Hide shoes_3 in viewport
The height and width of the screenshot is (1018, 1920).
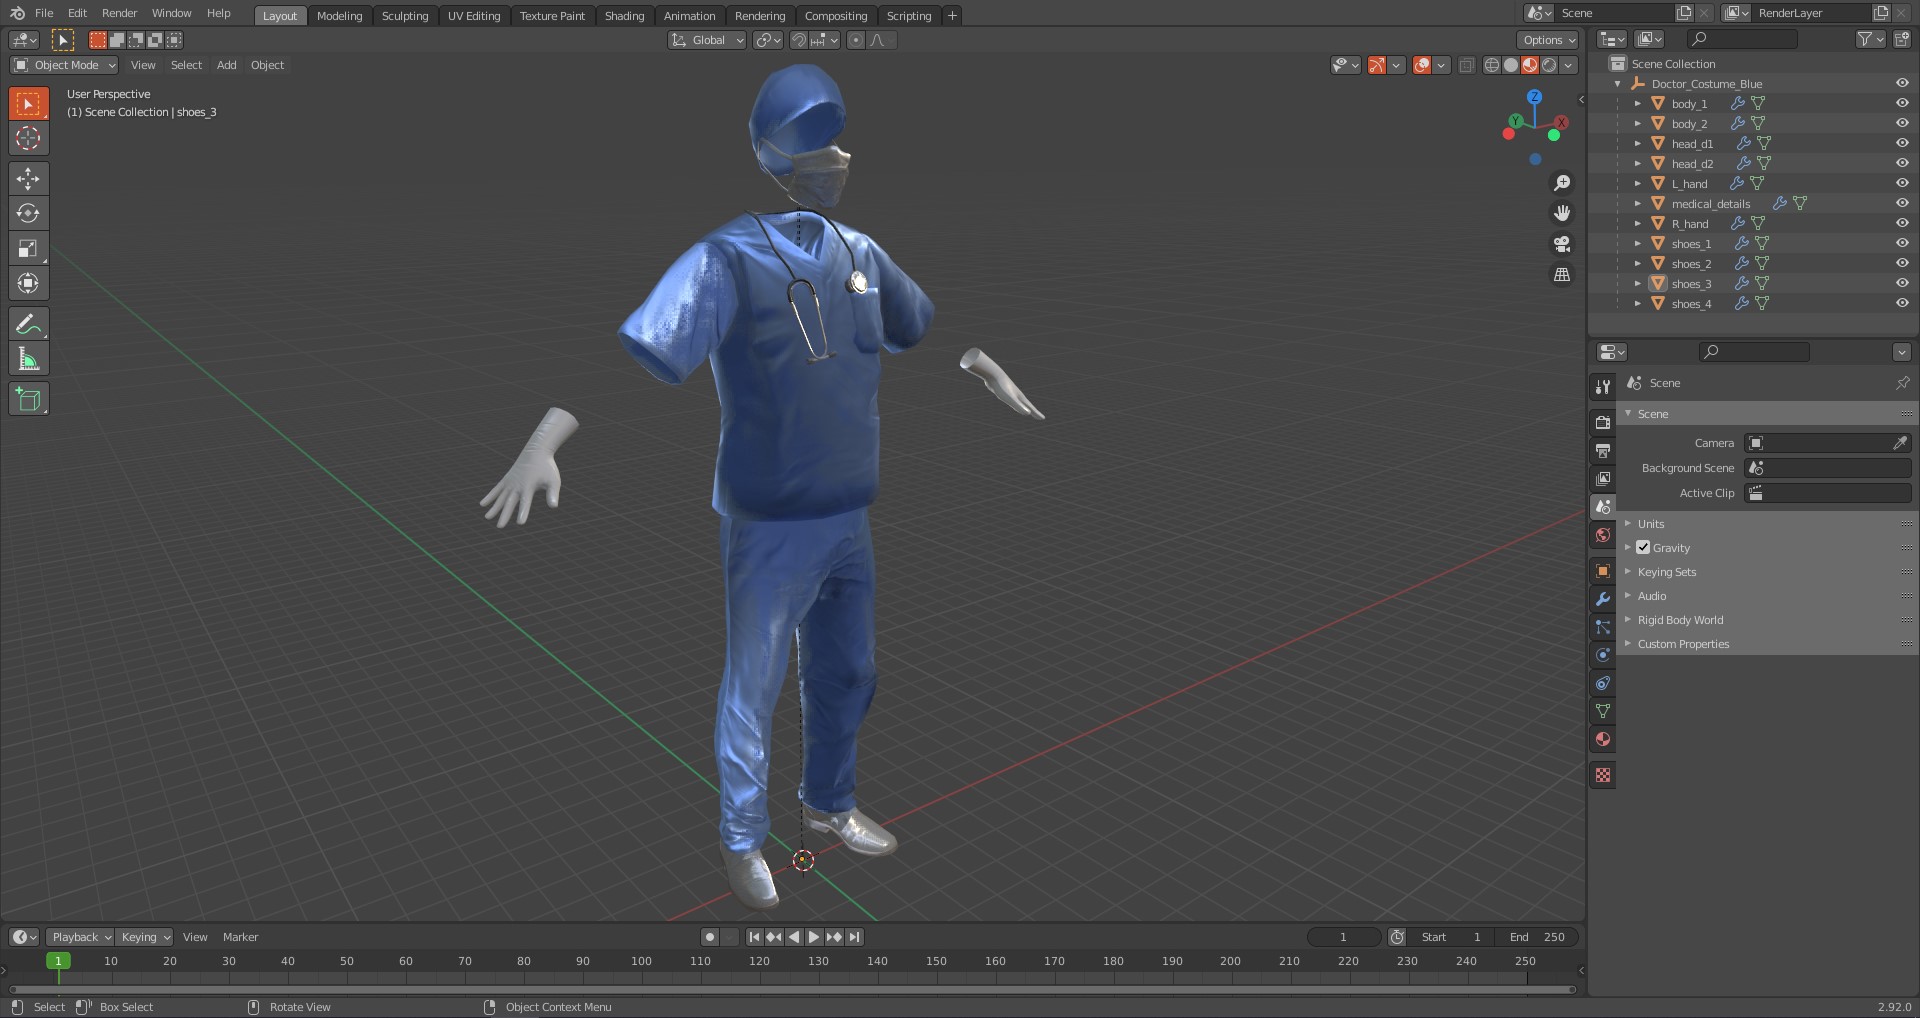pos(1902,284)
